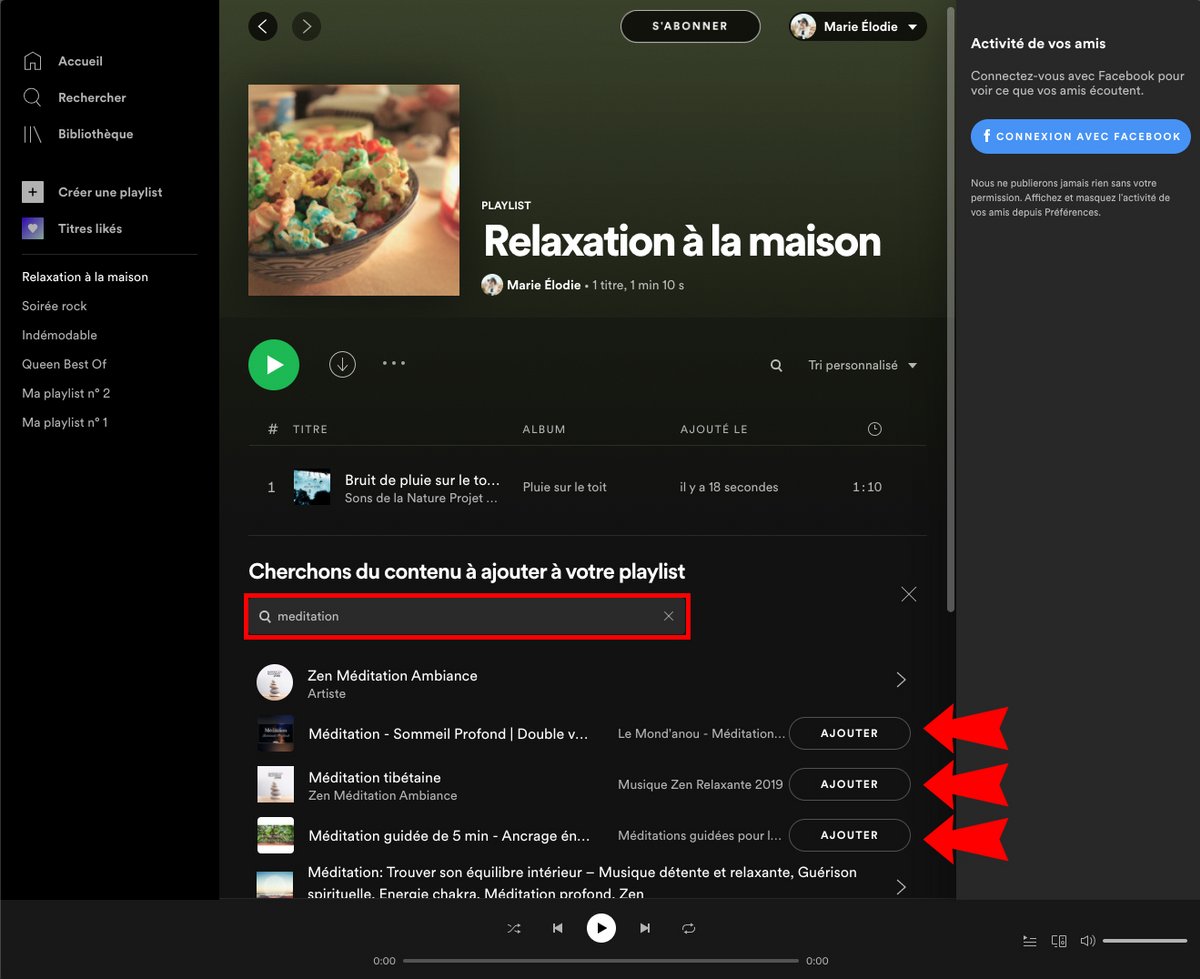The width and height of the screenshot is (1200, 979).
Task: Open the play queue icon
Action: [1030, 941]
